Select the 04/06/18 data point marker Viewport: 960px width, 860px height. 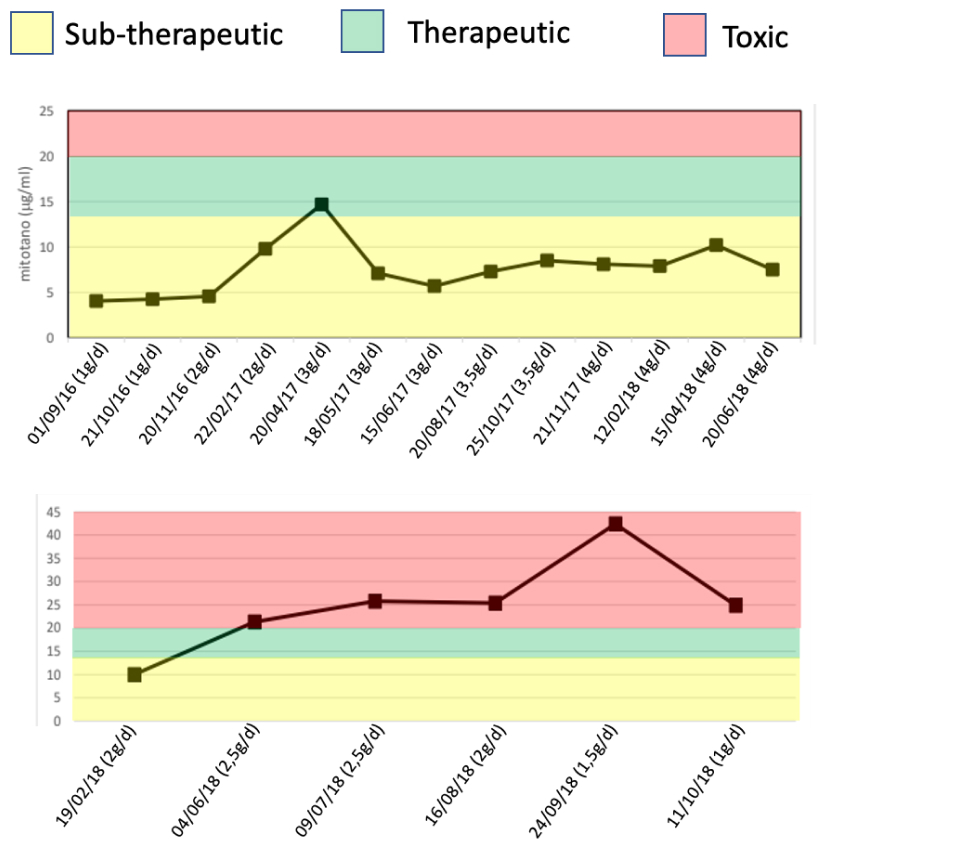254,622
